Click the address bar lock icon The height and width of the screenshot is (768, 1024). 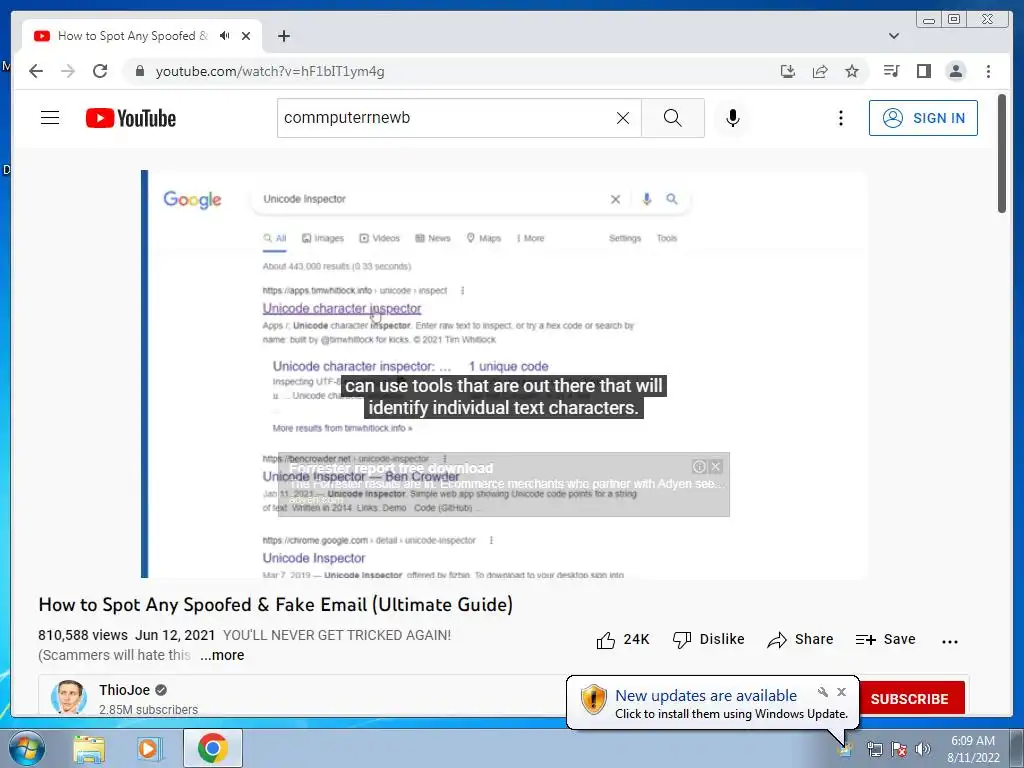point(139,71)
